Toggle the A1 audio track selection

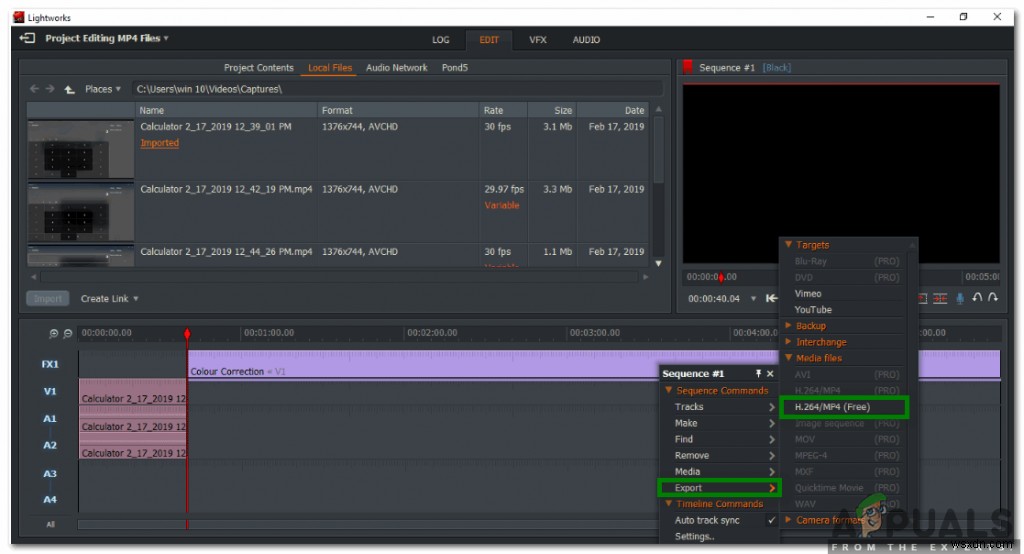[x=49, y=419]
